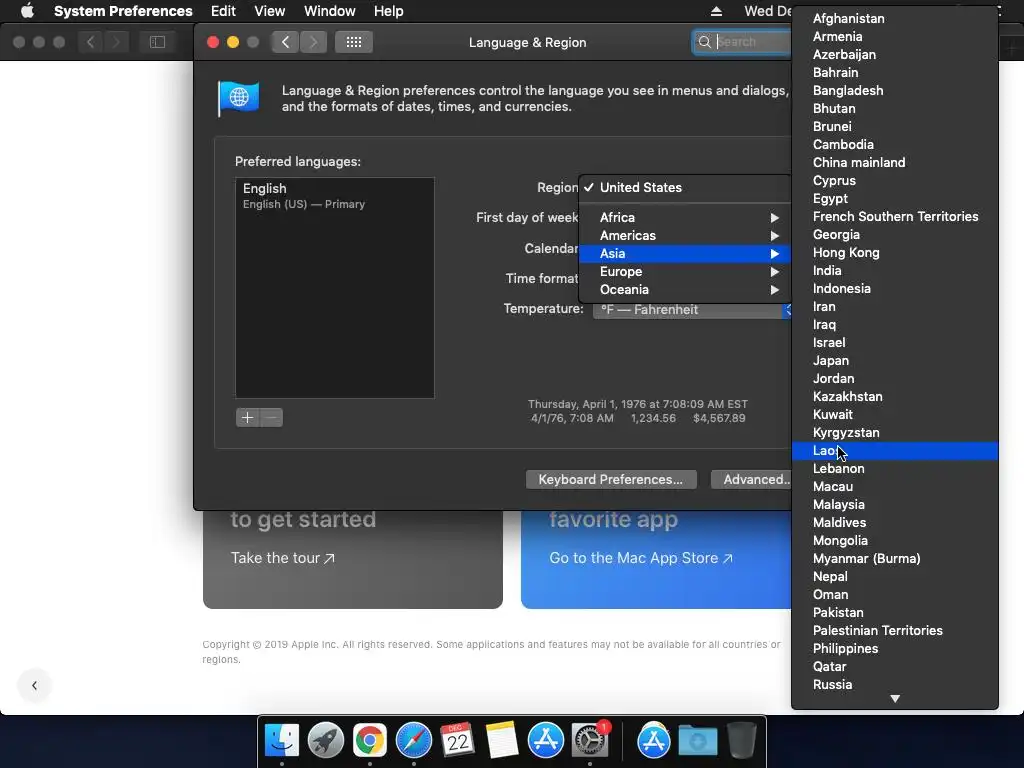The height and width of the screenshot is (768, 1024).
Task: Choose Afghanistan from the country list
Action: pos(895,18)
